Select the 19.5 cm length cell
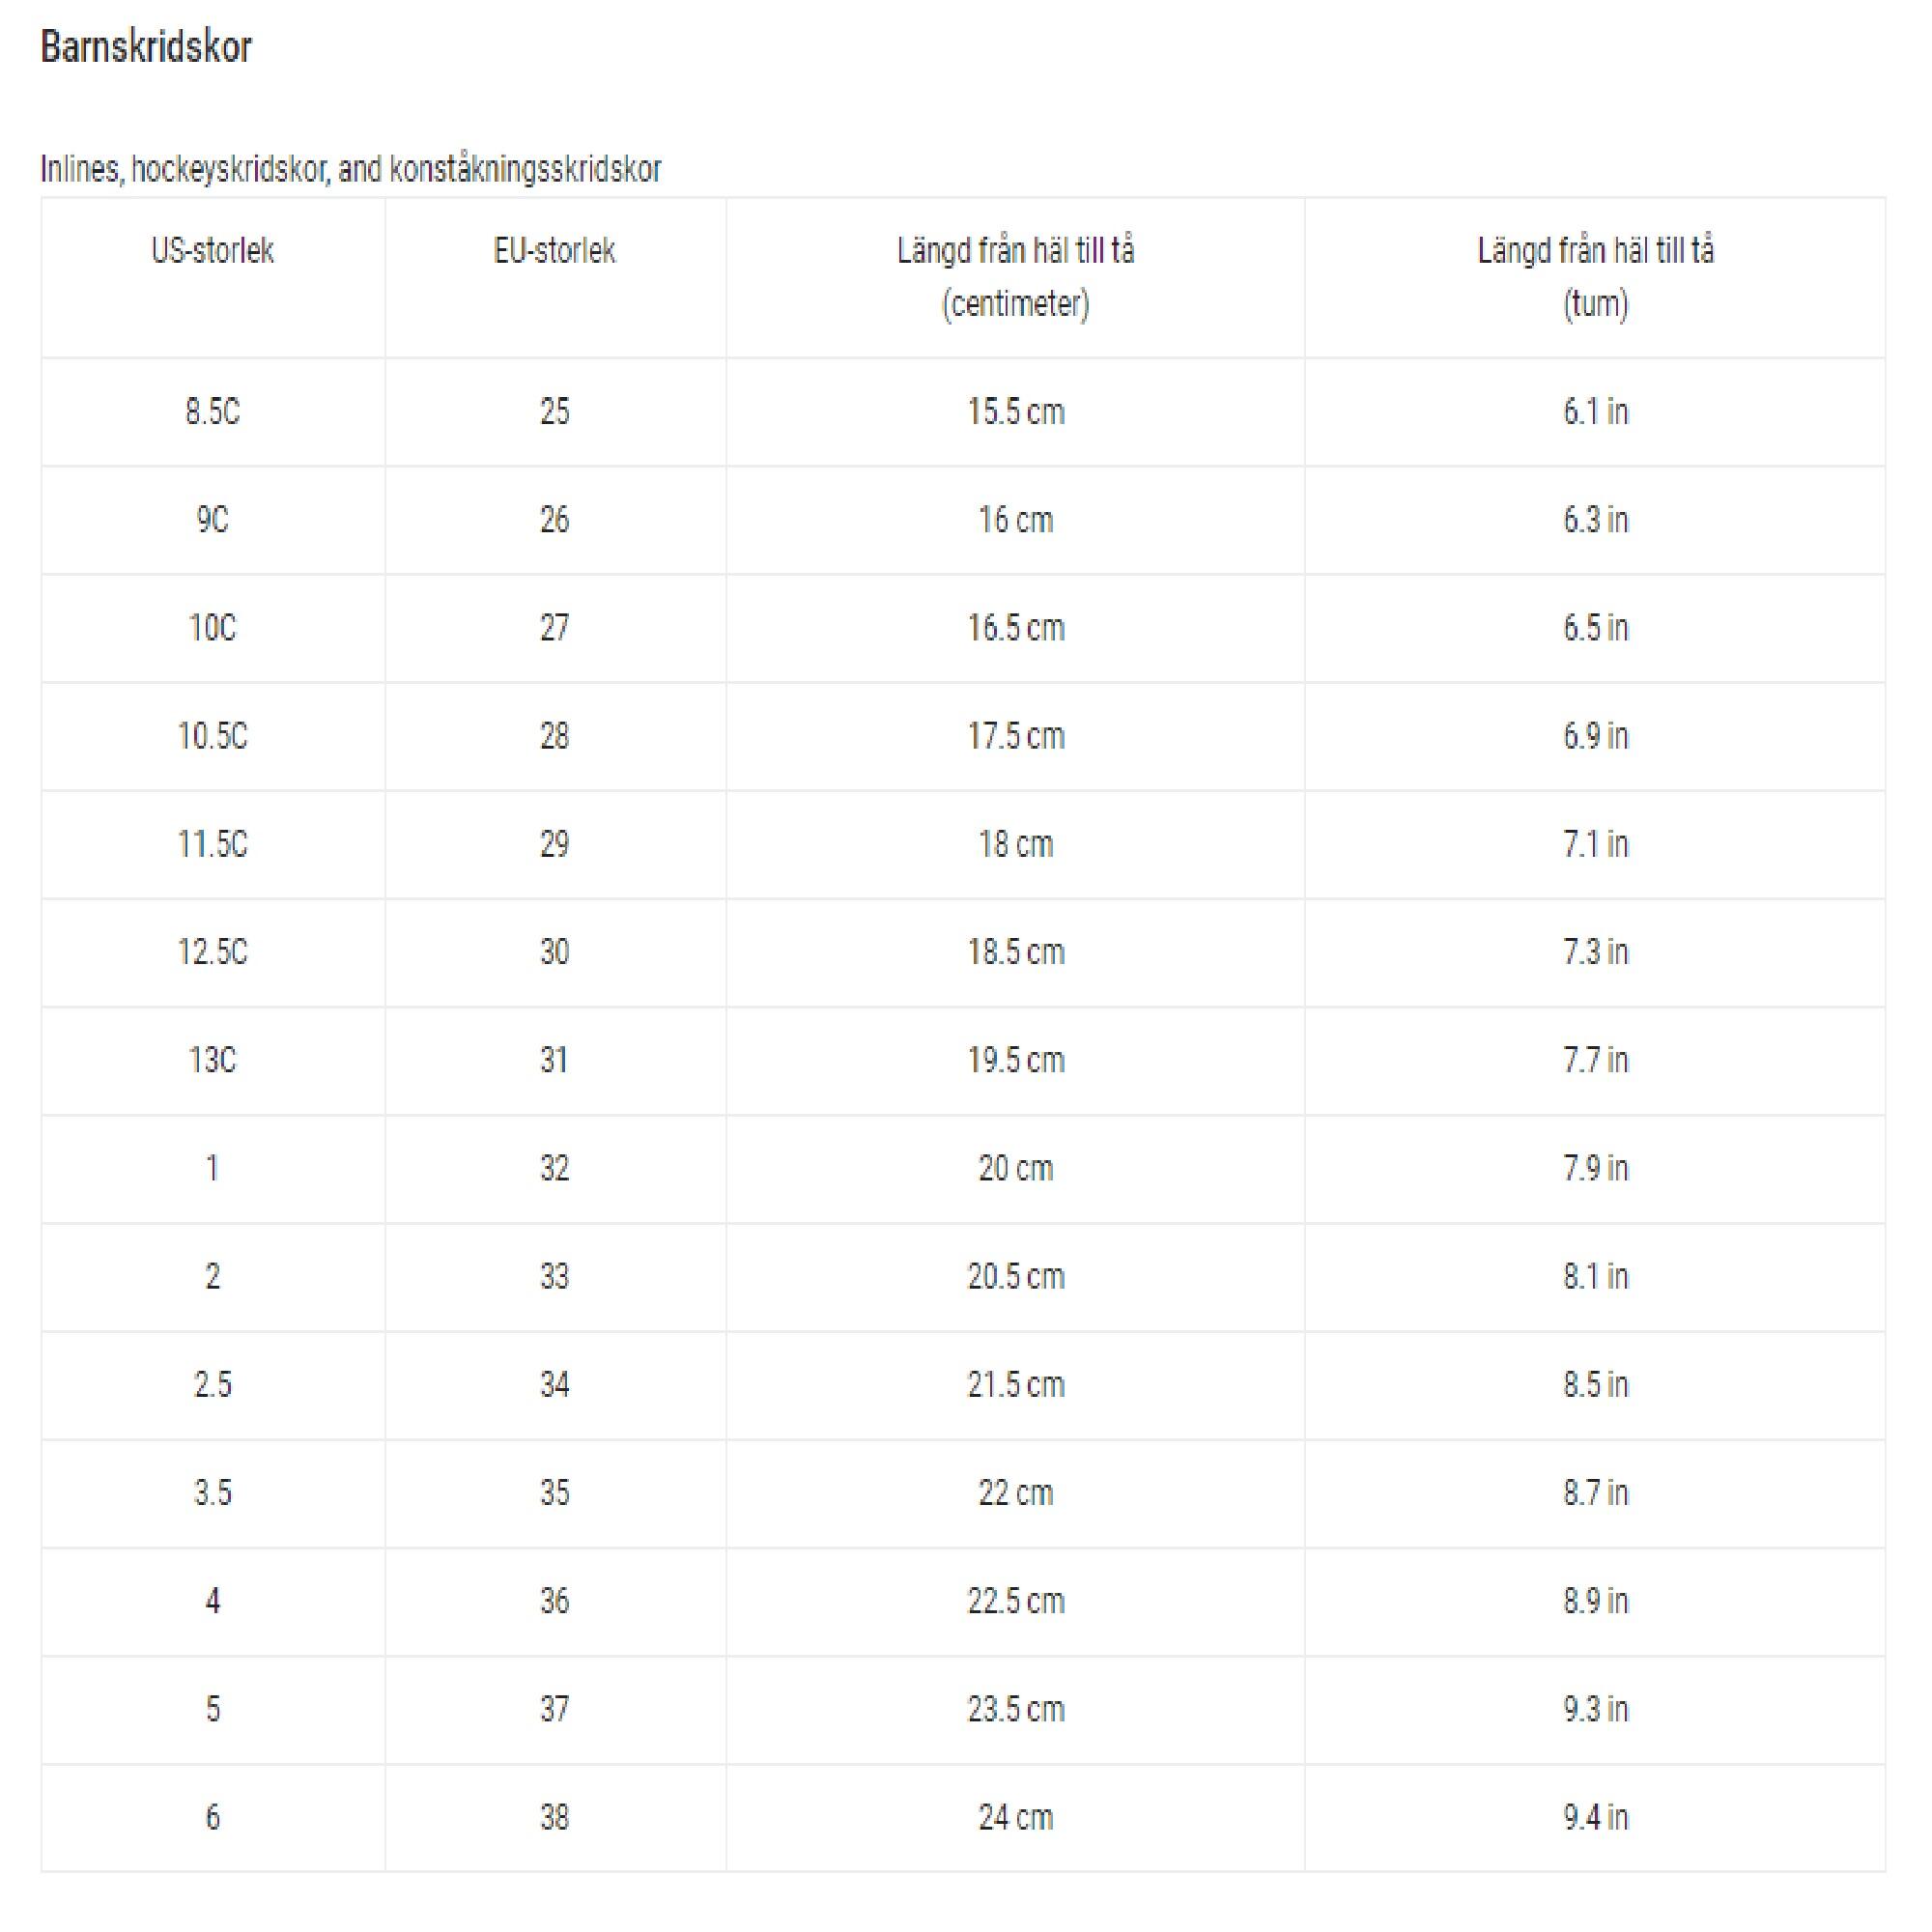Image resolution: width=1932 pixels, height=1932 pixels. click(x=1015, y=1060)
